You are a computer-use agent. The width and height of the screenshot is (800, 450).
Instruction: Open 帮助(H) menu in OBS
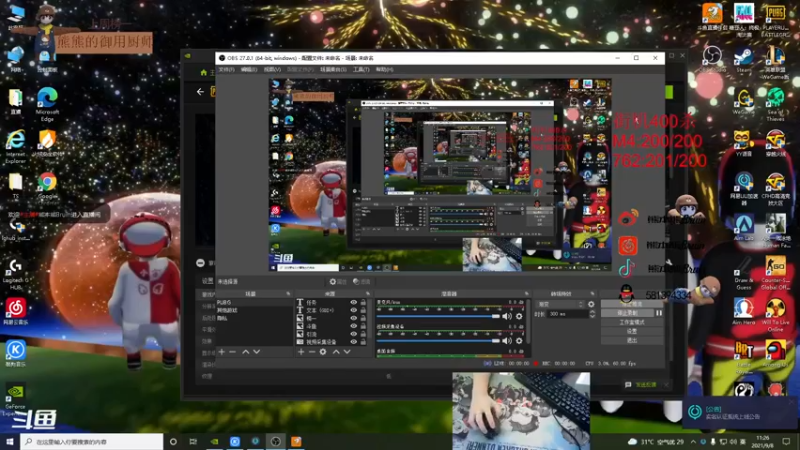point(385,69)
